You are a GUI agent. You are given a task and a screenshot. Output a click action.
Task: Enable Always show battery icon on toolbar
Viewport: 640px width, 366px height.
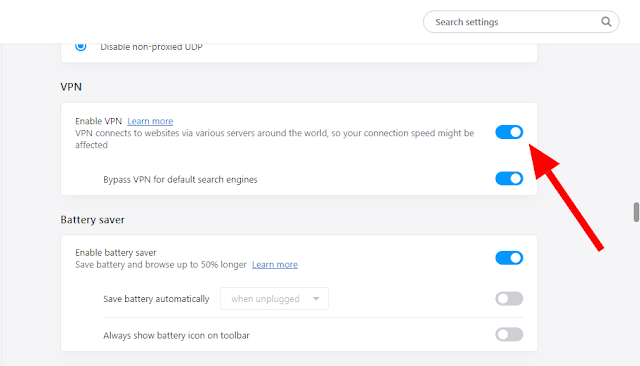click(x=509, y=335)
